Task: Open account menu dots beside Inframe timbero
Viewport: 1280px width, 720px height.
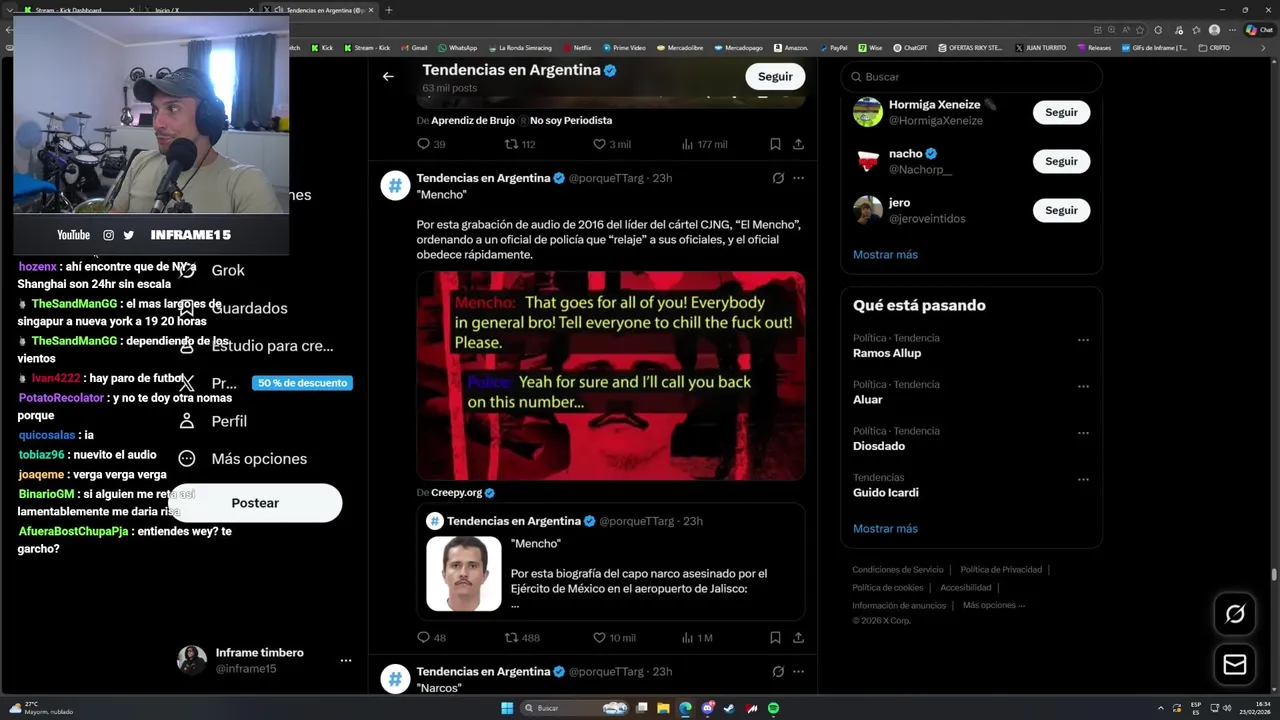Action: (346, 661)
